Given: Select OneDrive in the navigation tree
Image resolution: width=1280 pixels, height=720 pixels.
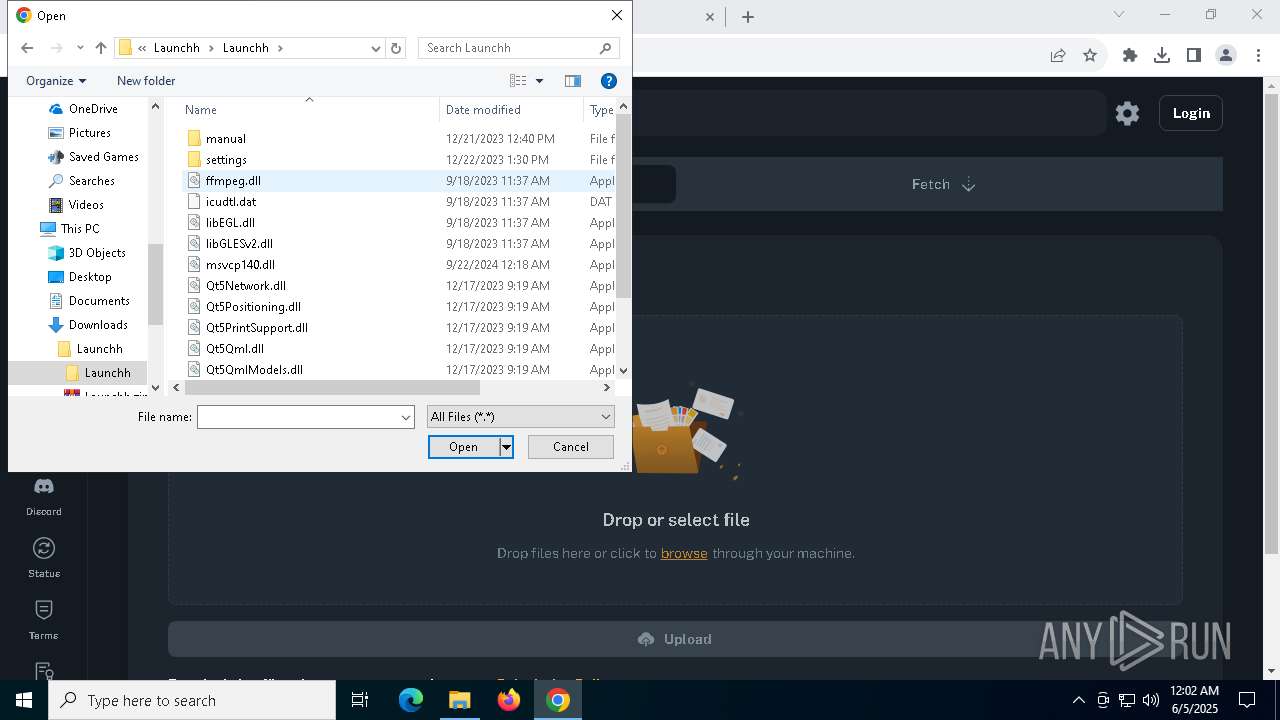Looking at the screenshot, I should click(x=93, y=109).
